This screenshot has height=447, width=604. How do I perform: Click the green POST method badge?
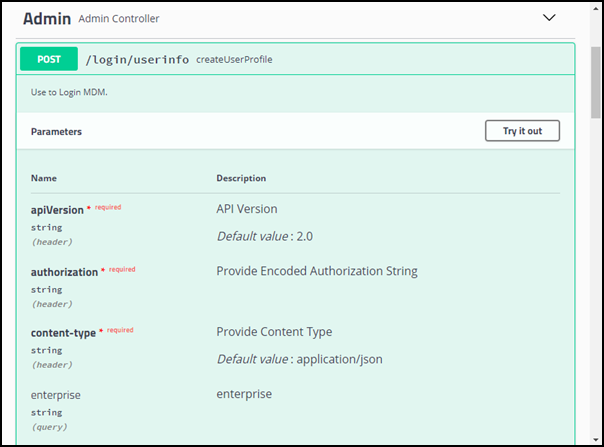[x=49, y=59]
